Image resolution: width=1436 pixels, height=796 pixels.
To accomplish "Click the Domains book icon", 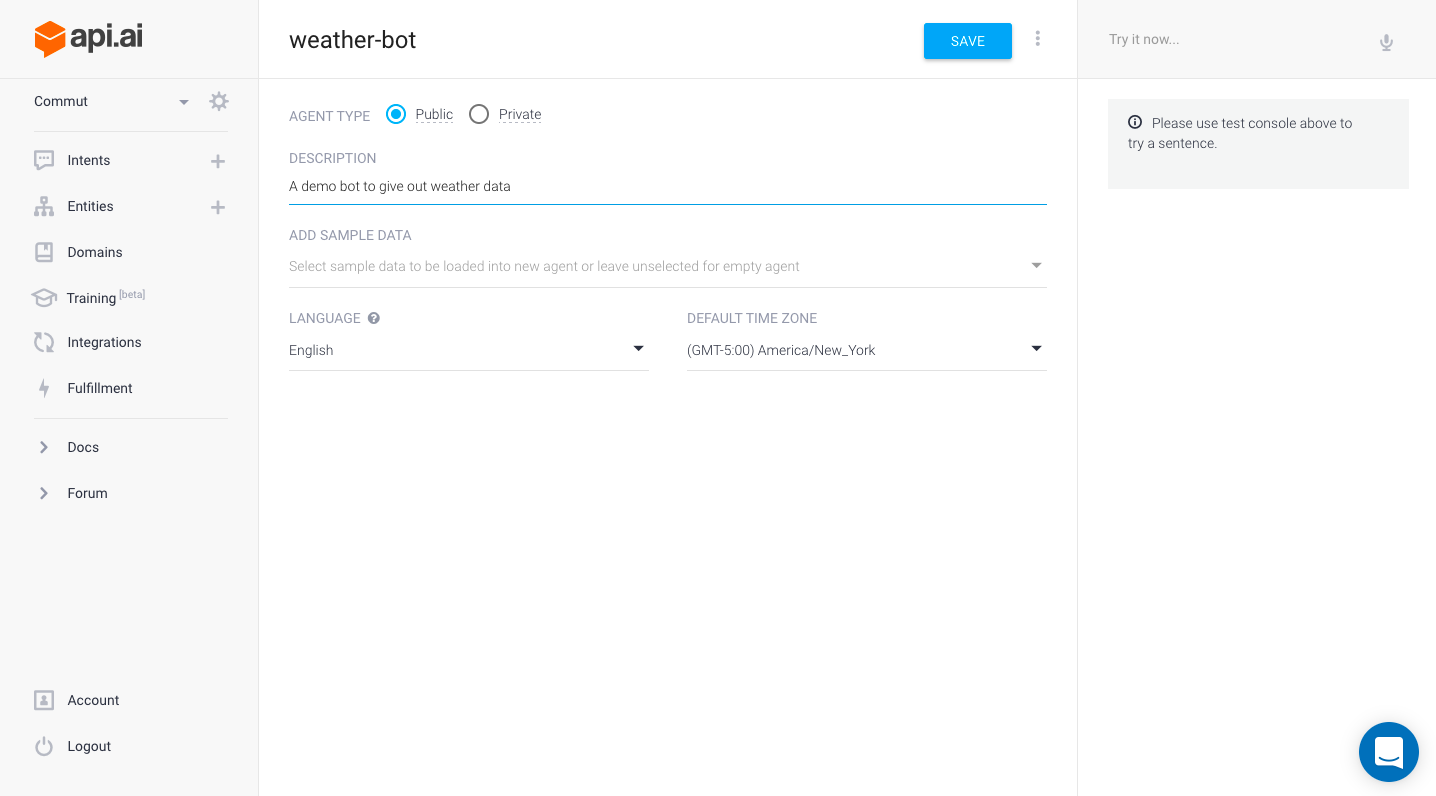I will [x=43, y=252].
